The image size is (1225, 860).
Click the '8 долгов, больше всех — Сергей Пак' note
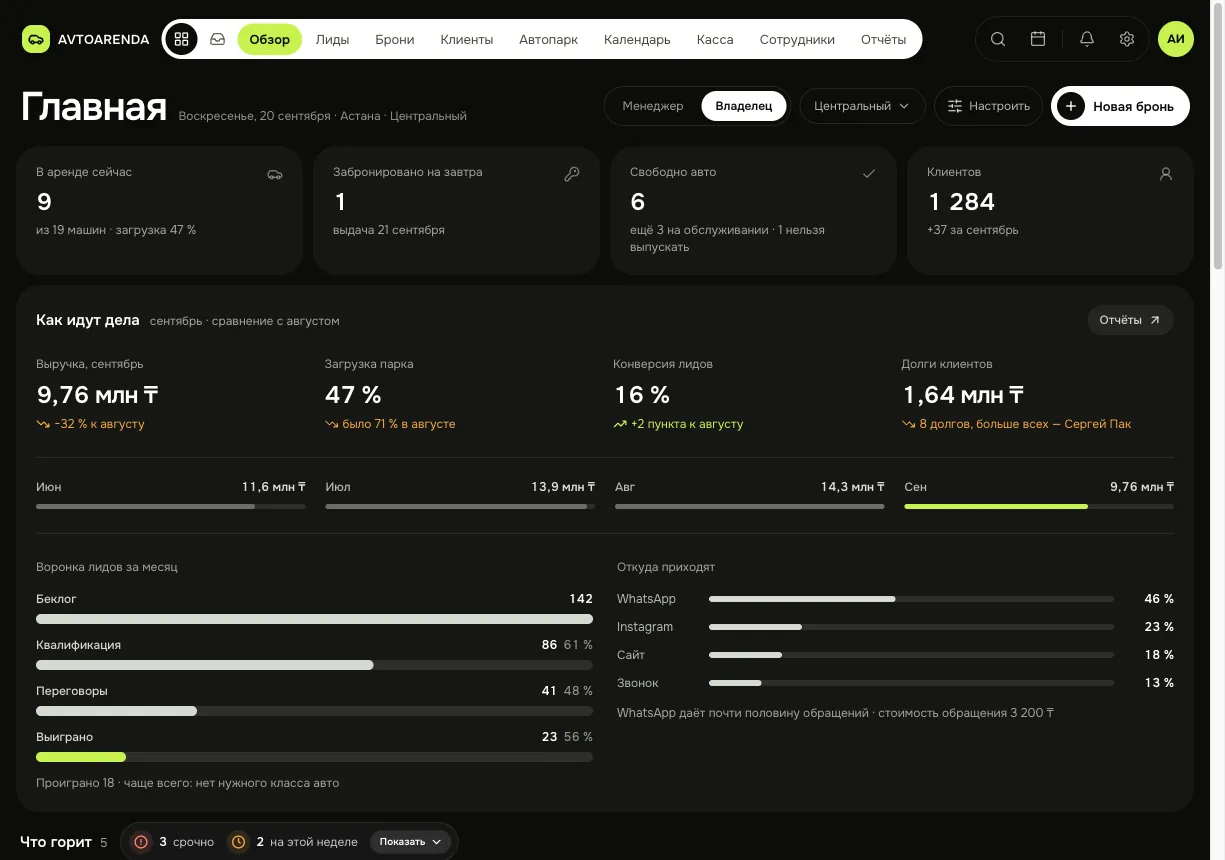(x=1025, y=424)
